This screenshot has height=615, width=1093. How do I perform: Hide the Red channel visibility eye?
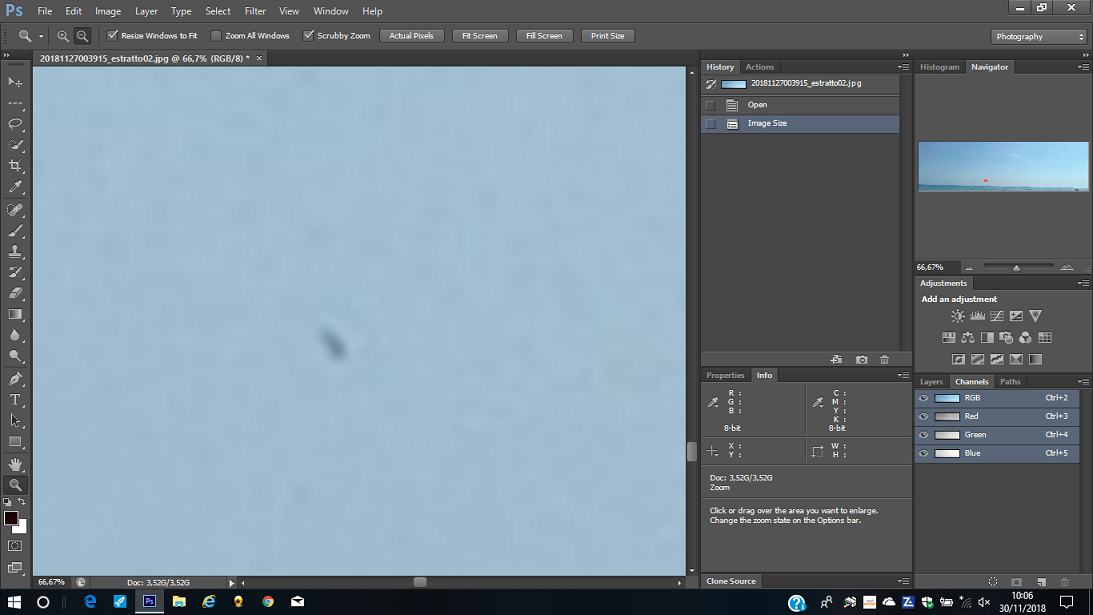click(924, 416)
